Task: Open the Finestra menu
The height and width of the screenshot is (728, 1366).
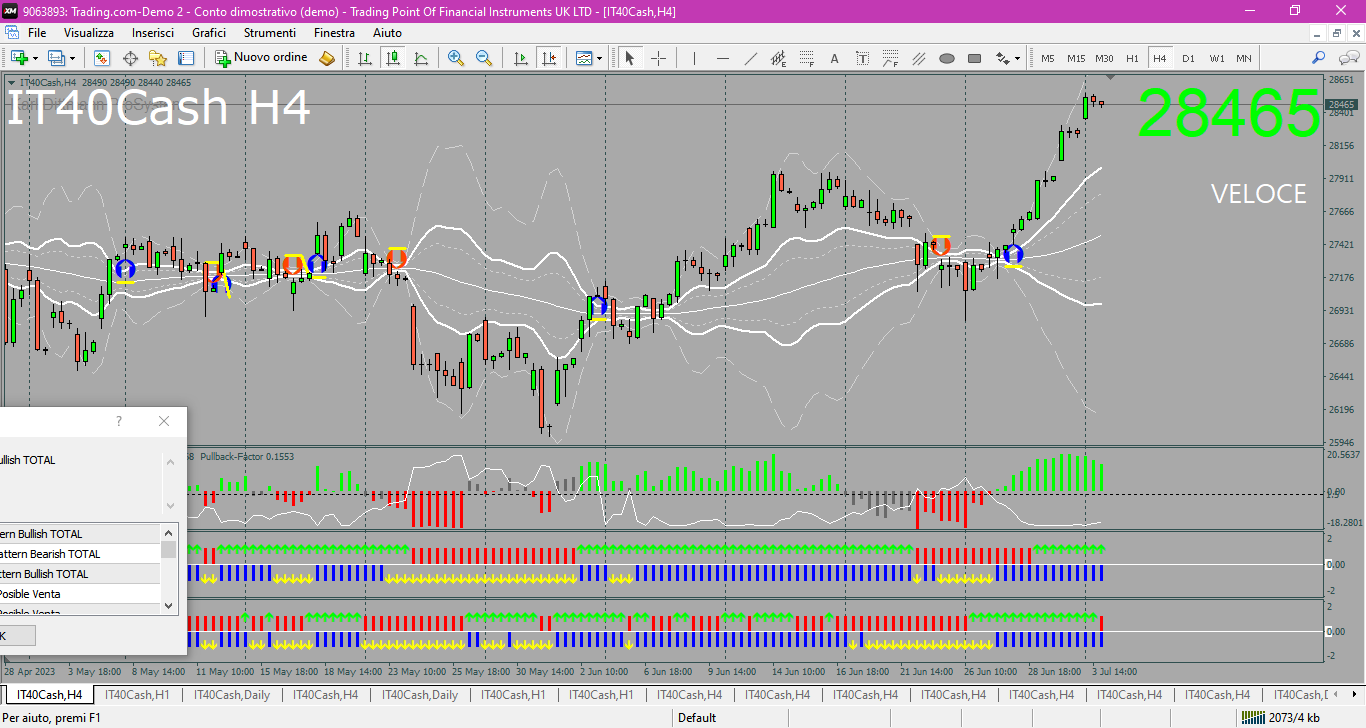Action: 334,33
